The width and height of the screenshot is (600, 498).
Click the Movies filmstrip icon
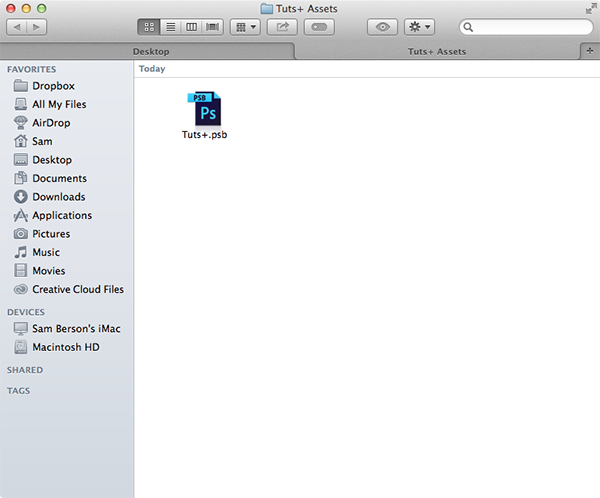point(21,271)
